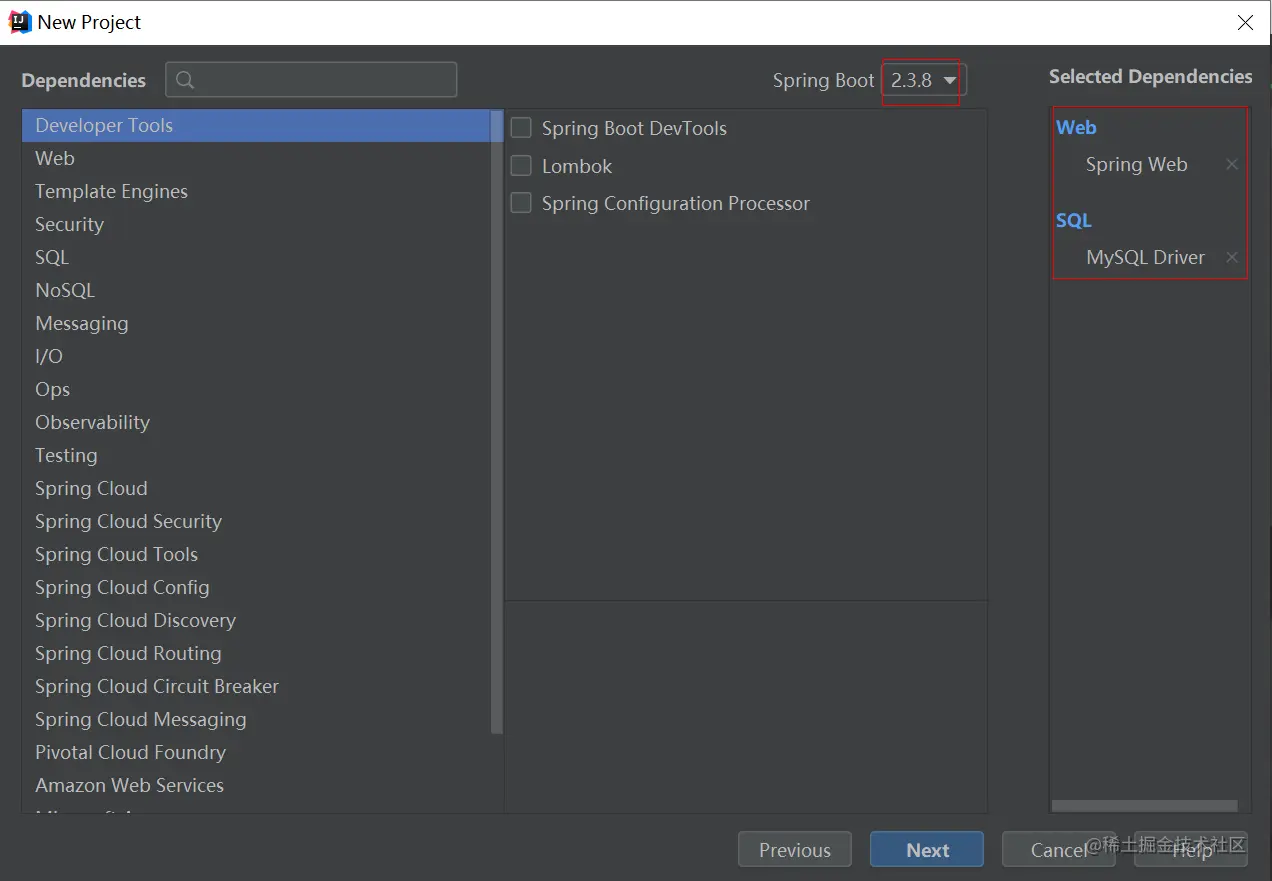Select the SQL dependency category
The image size is (1272, 881).
pos(257,257)
